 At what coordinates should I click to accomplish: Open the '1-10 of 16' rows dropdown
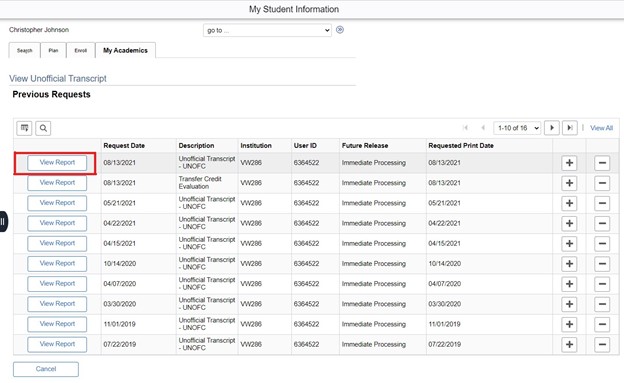[517, 128]
